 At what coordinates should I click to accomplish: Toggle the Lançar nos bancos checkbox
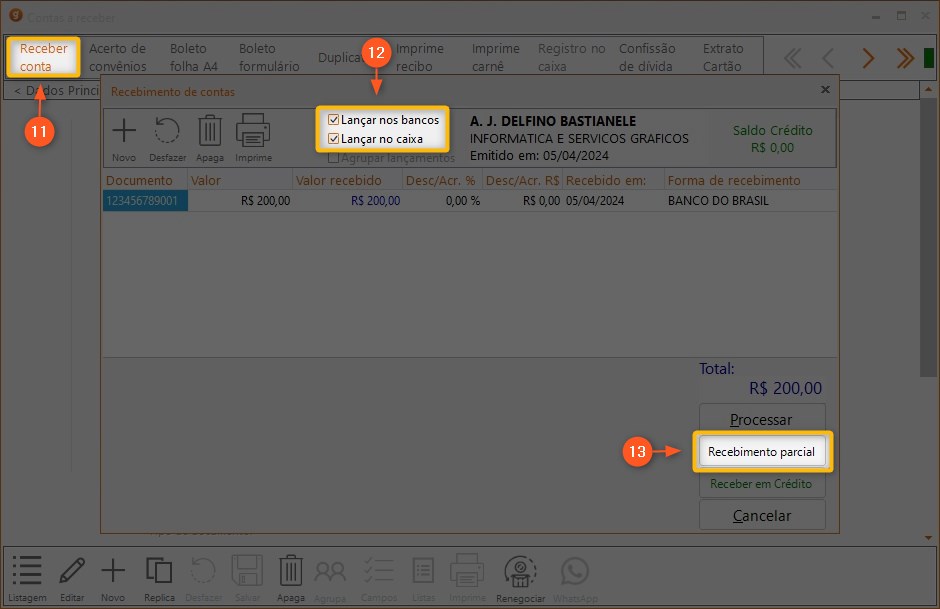tap(334, 120)
